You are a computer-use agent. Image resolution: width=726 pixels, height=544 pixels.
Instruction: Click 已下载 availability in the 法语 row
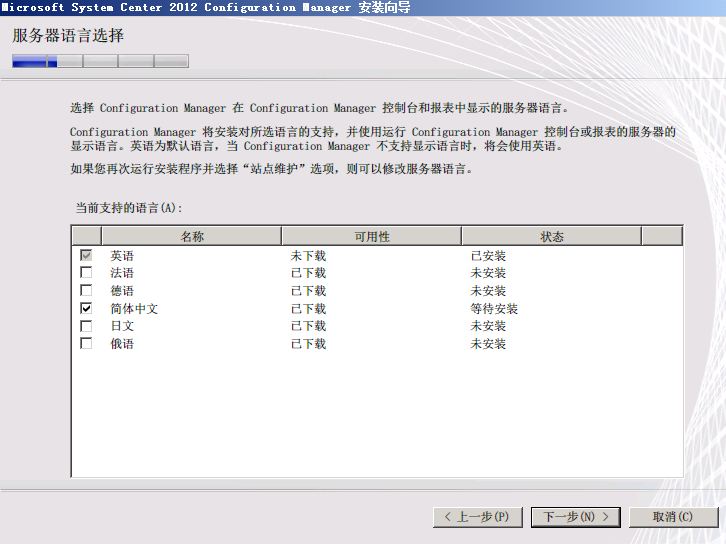click(308, 273)
